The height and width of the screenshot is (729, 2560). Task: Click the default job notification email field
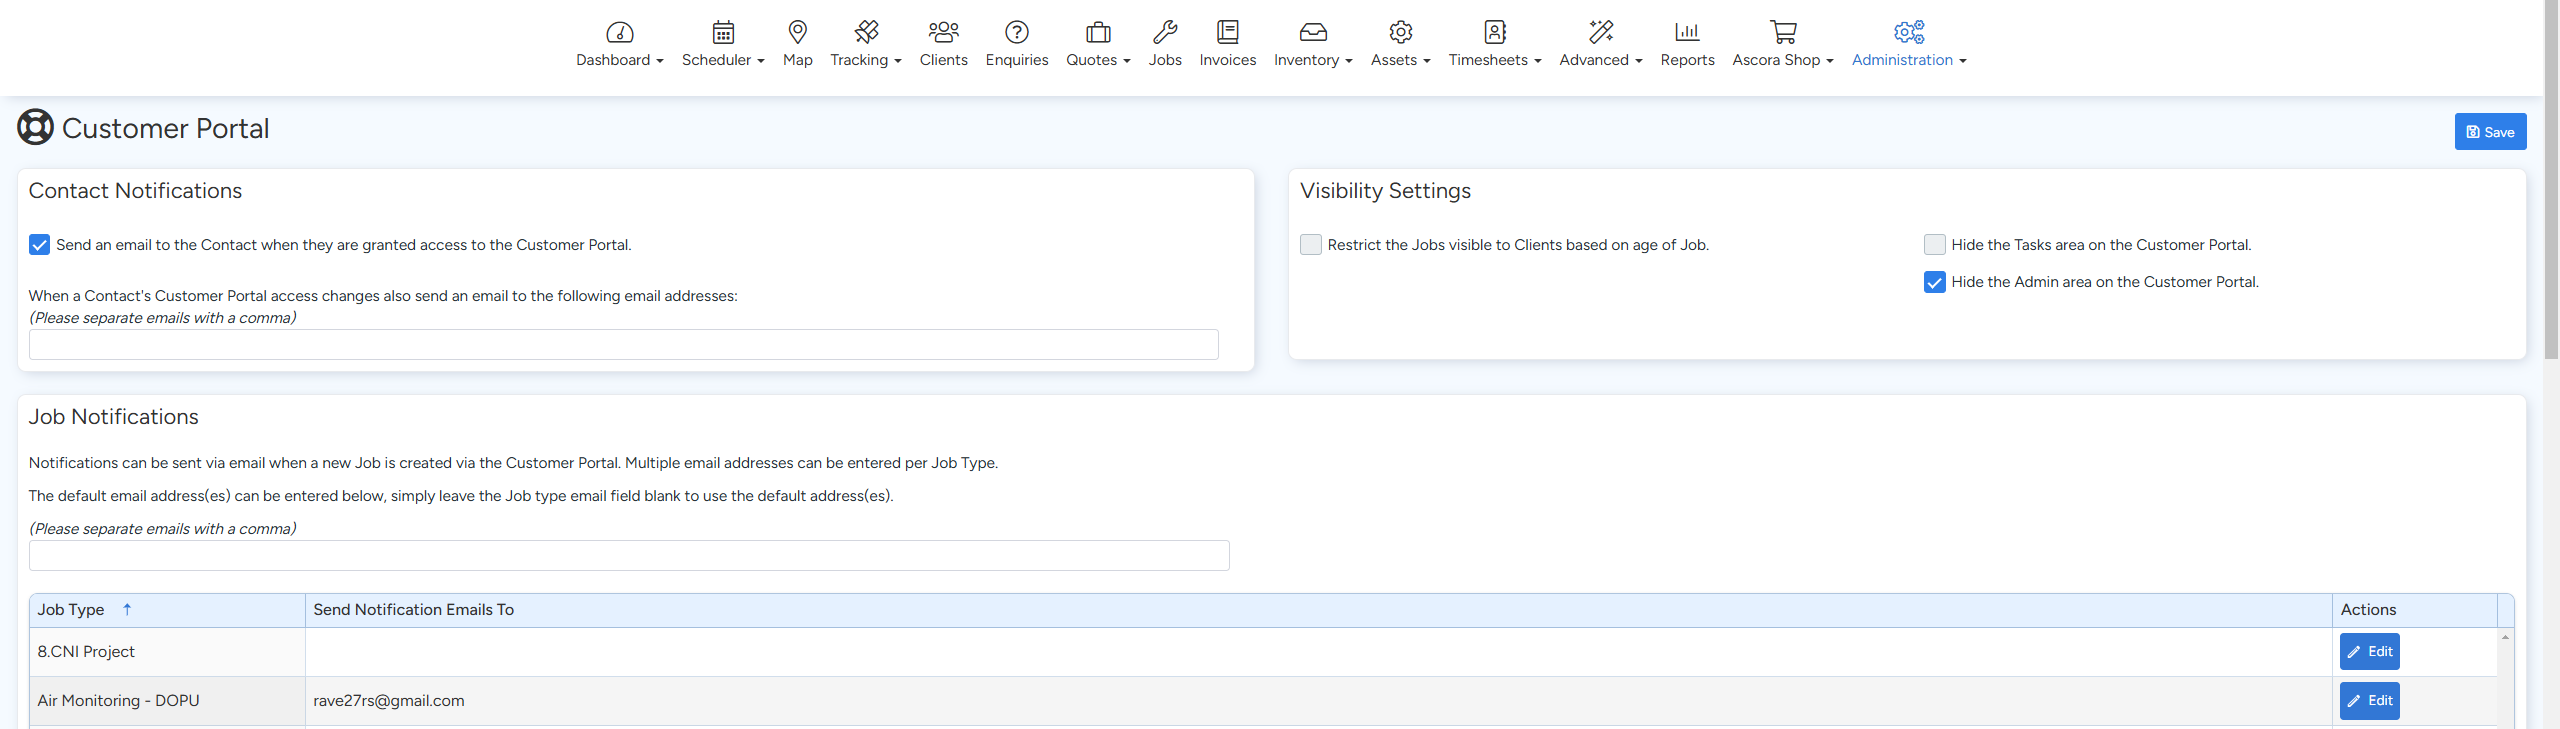coord(629,556)
